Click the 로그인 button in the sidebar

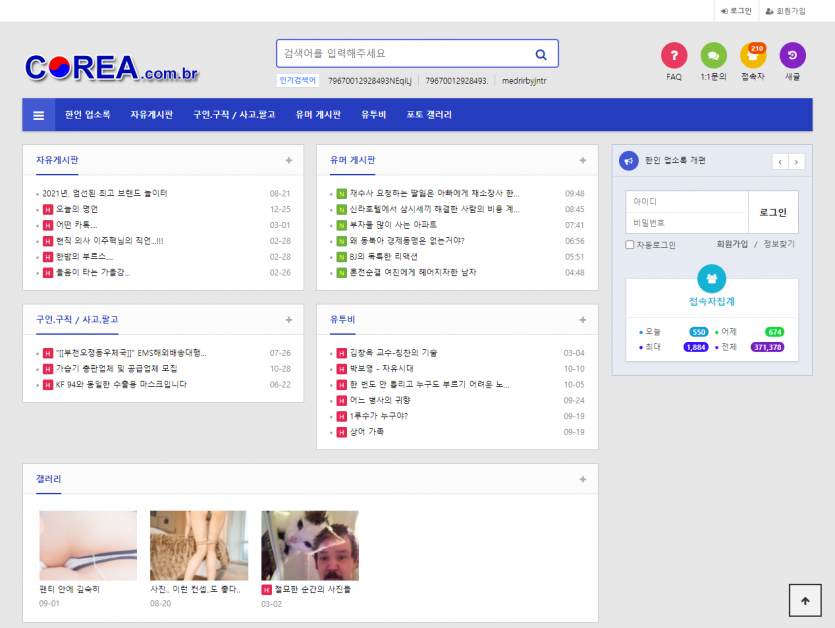click(771, 211)
